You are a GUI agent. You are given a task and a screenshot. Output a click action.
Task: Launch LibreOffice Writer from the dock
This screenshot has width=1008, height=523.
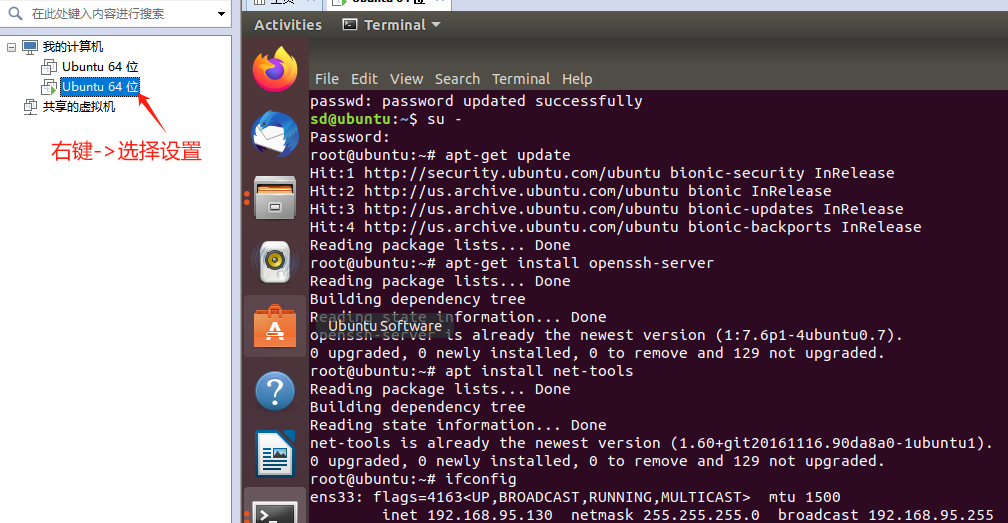[x=275, y=454]
